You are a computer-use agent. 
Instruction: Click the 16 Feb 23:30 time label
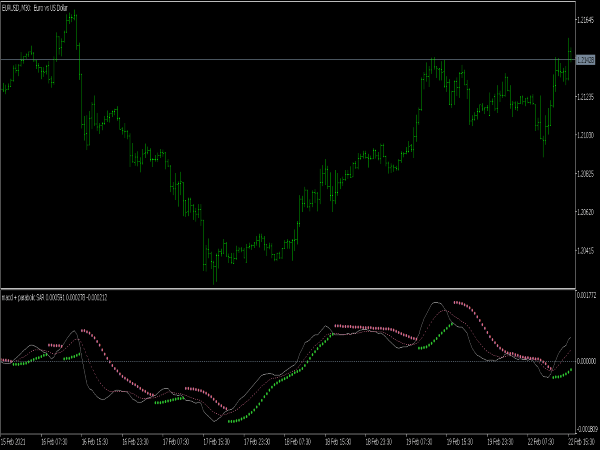pos(135,442)
